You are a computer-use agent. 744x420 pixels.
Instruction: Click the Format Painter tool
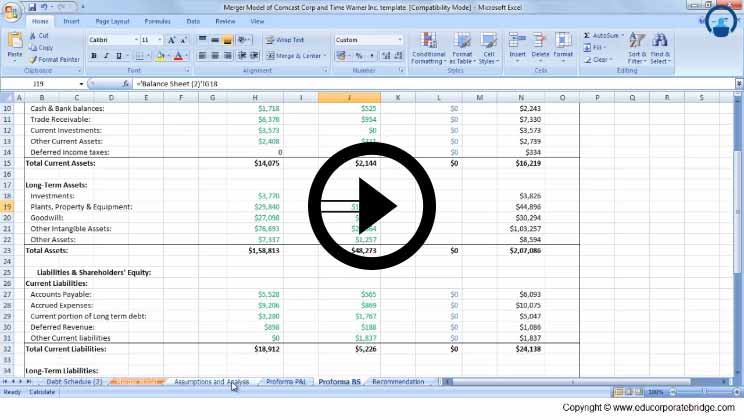coord(58,59)
